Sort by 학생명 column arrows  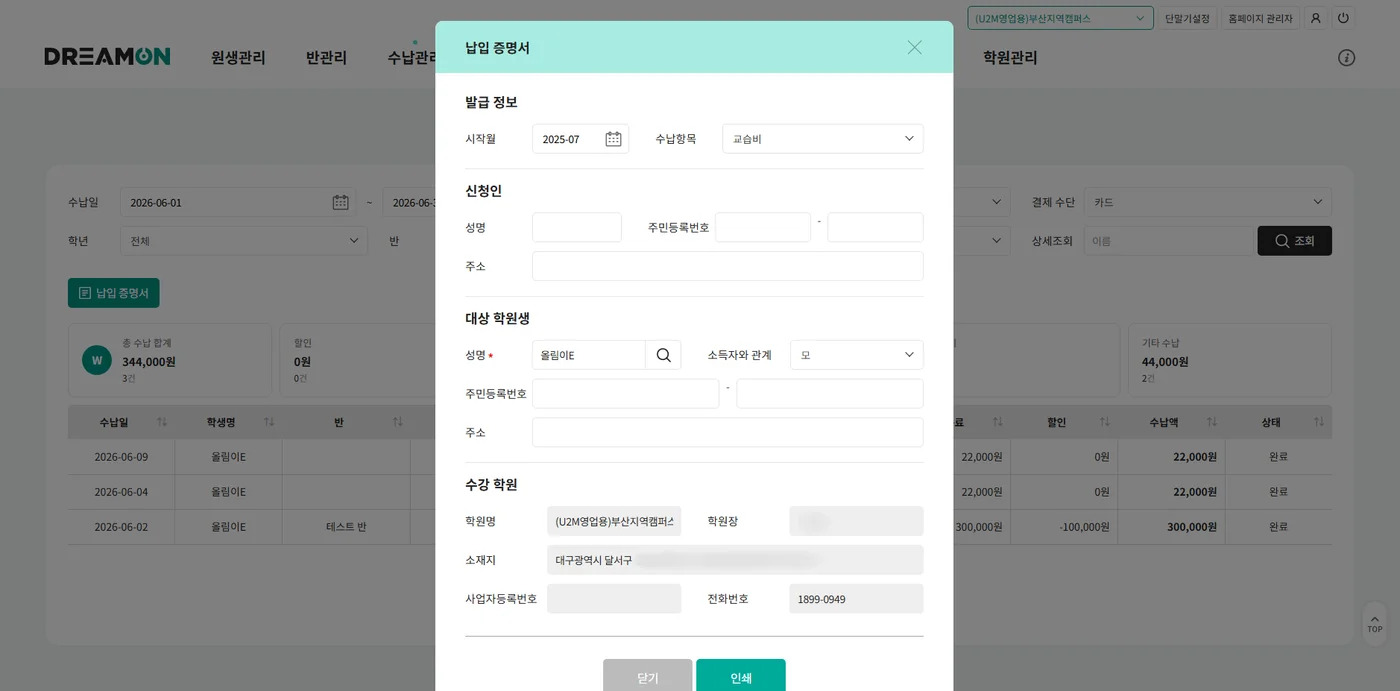268,423
